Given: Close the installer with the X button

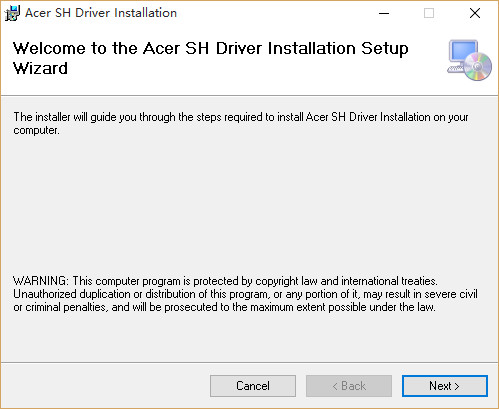Looking at the screenshot, I should click(475, 13).
